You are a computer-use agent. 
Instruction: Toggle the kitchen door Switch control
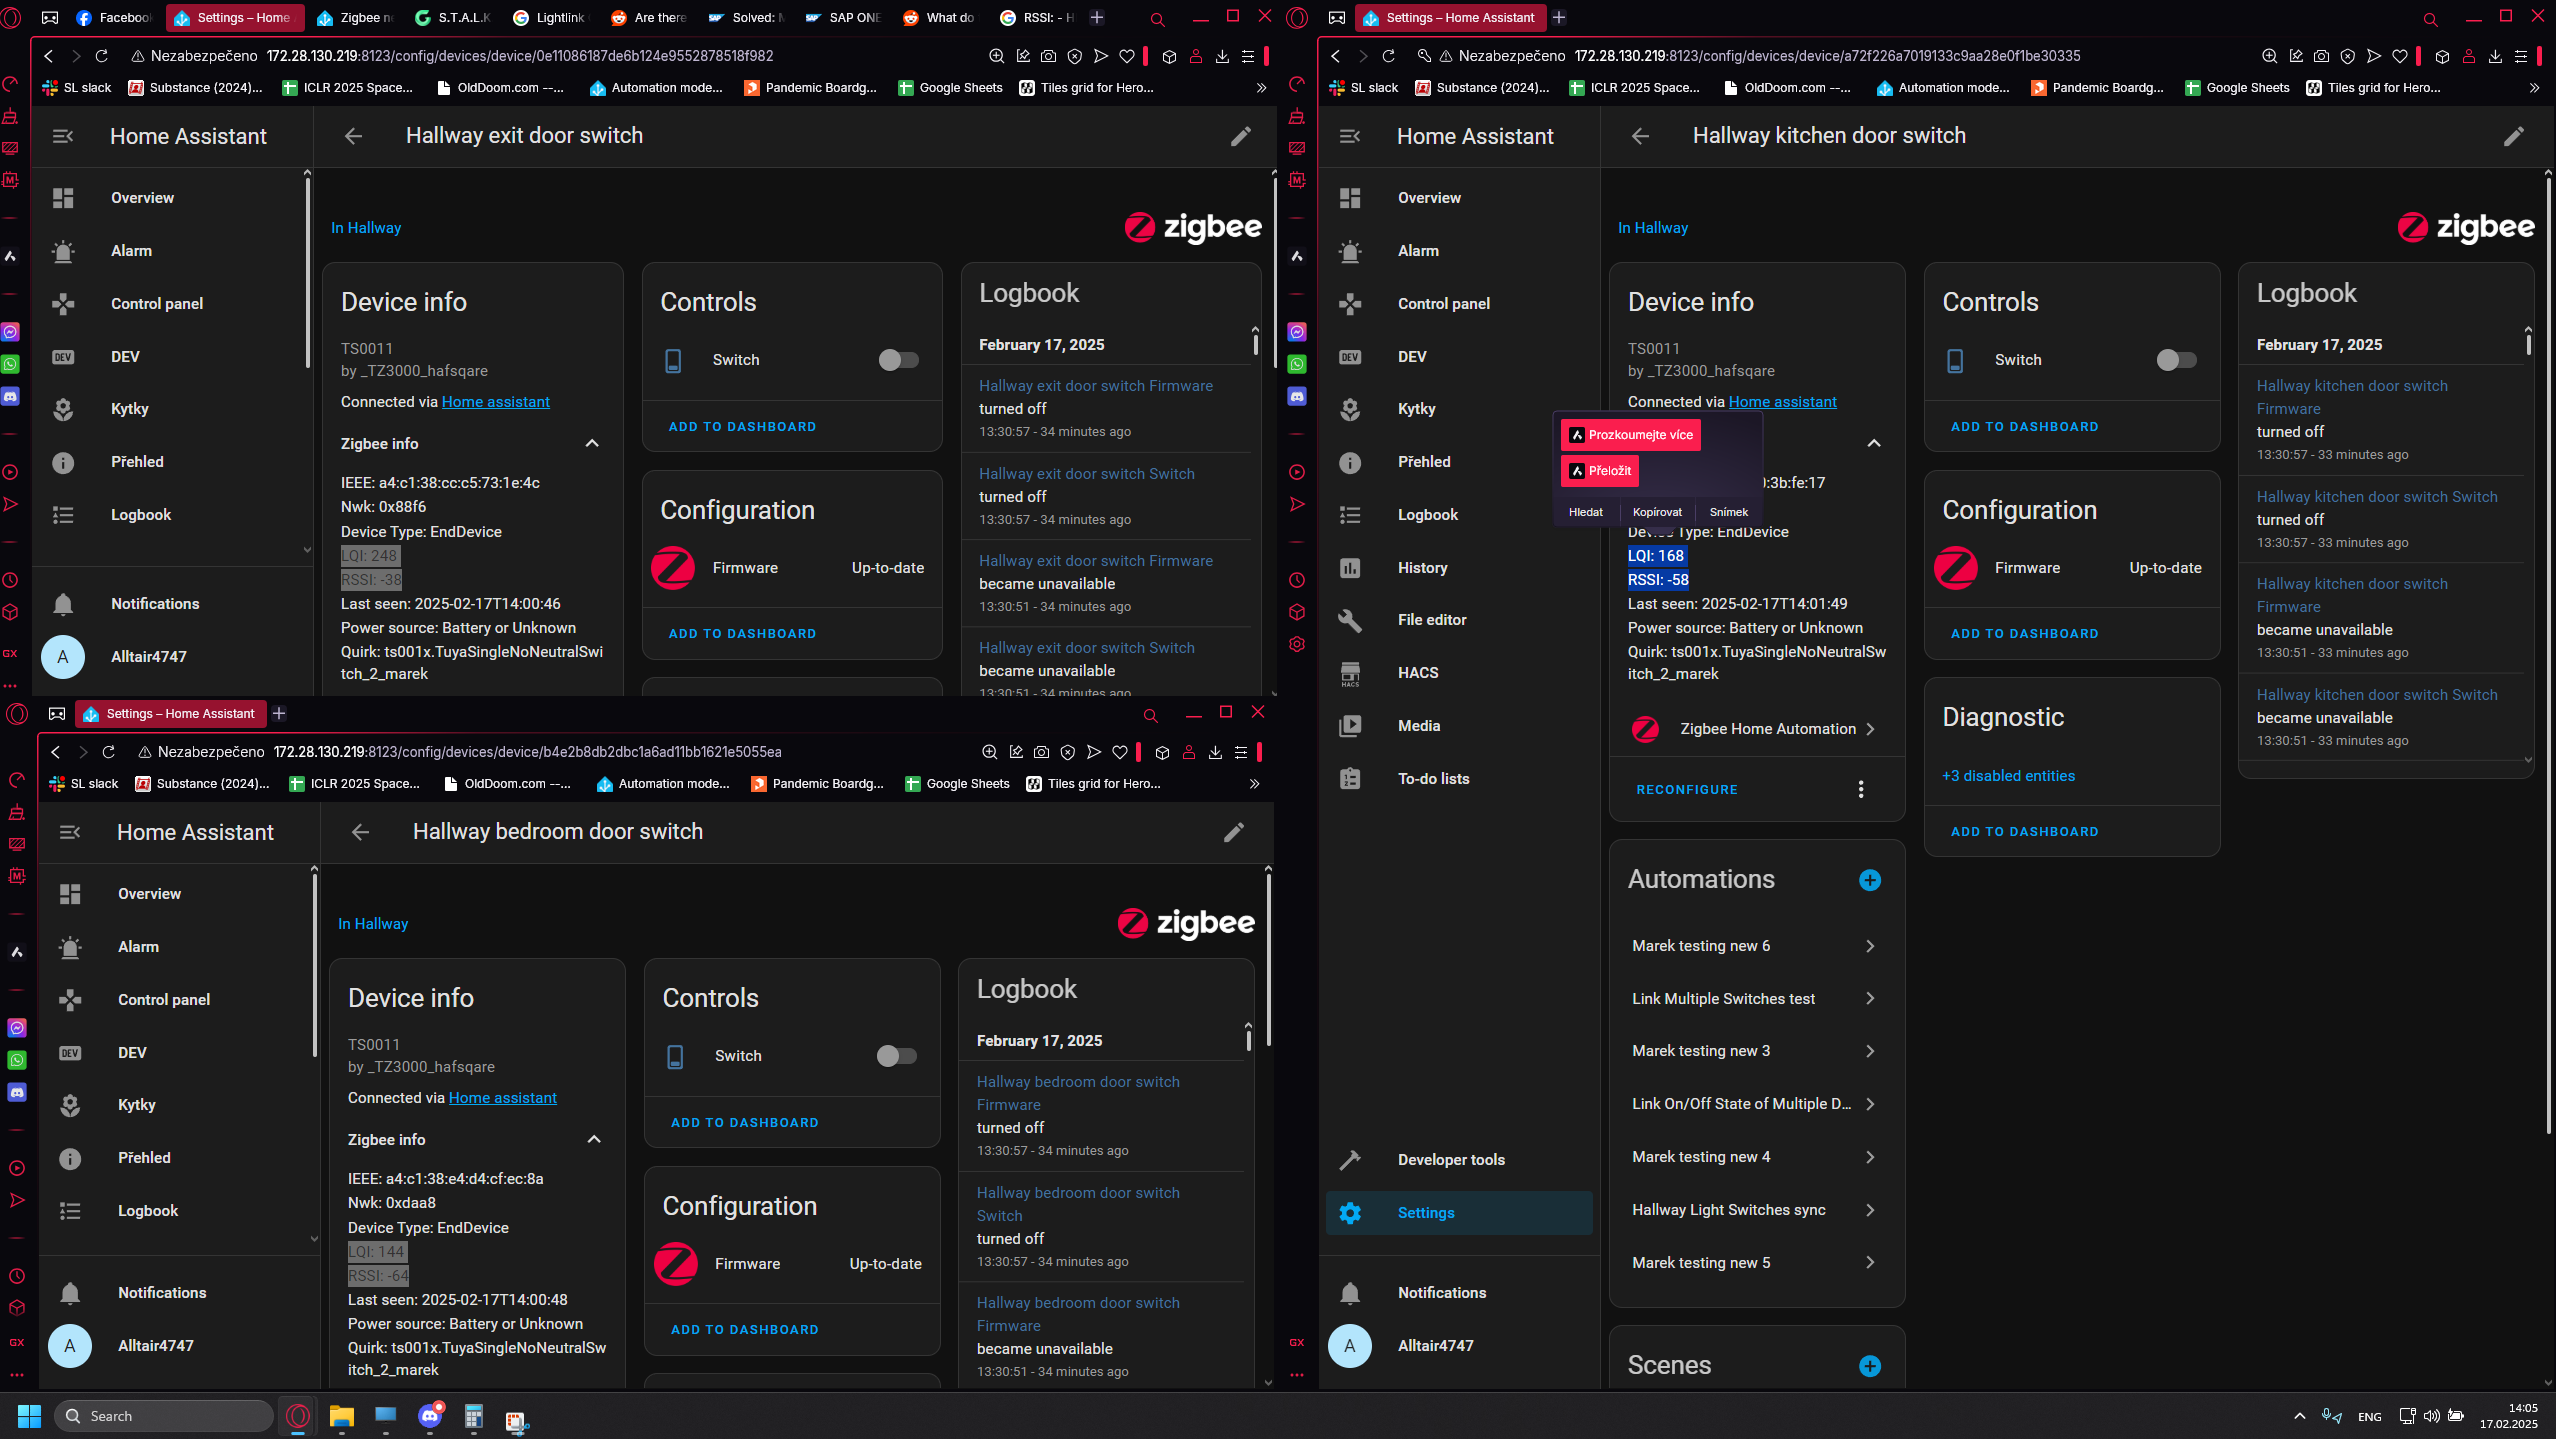pyautogui.click(x=2175, y=360)
